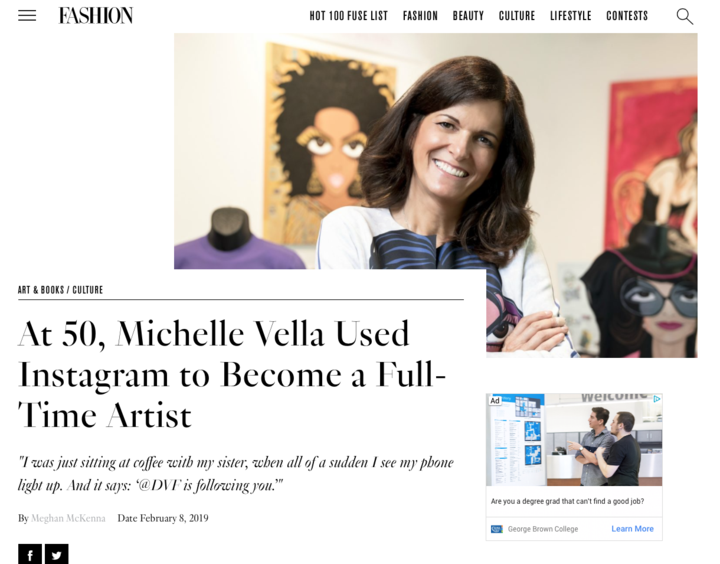Click the Ad badge label

pos(495,400)
